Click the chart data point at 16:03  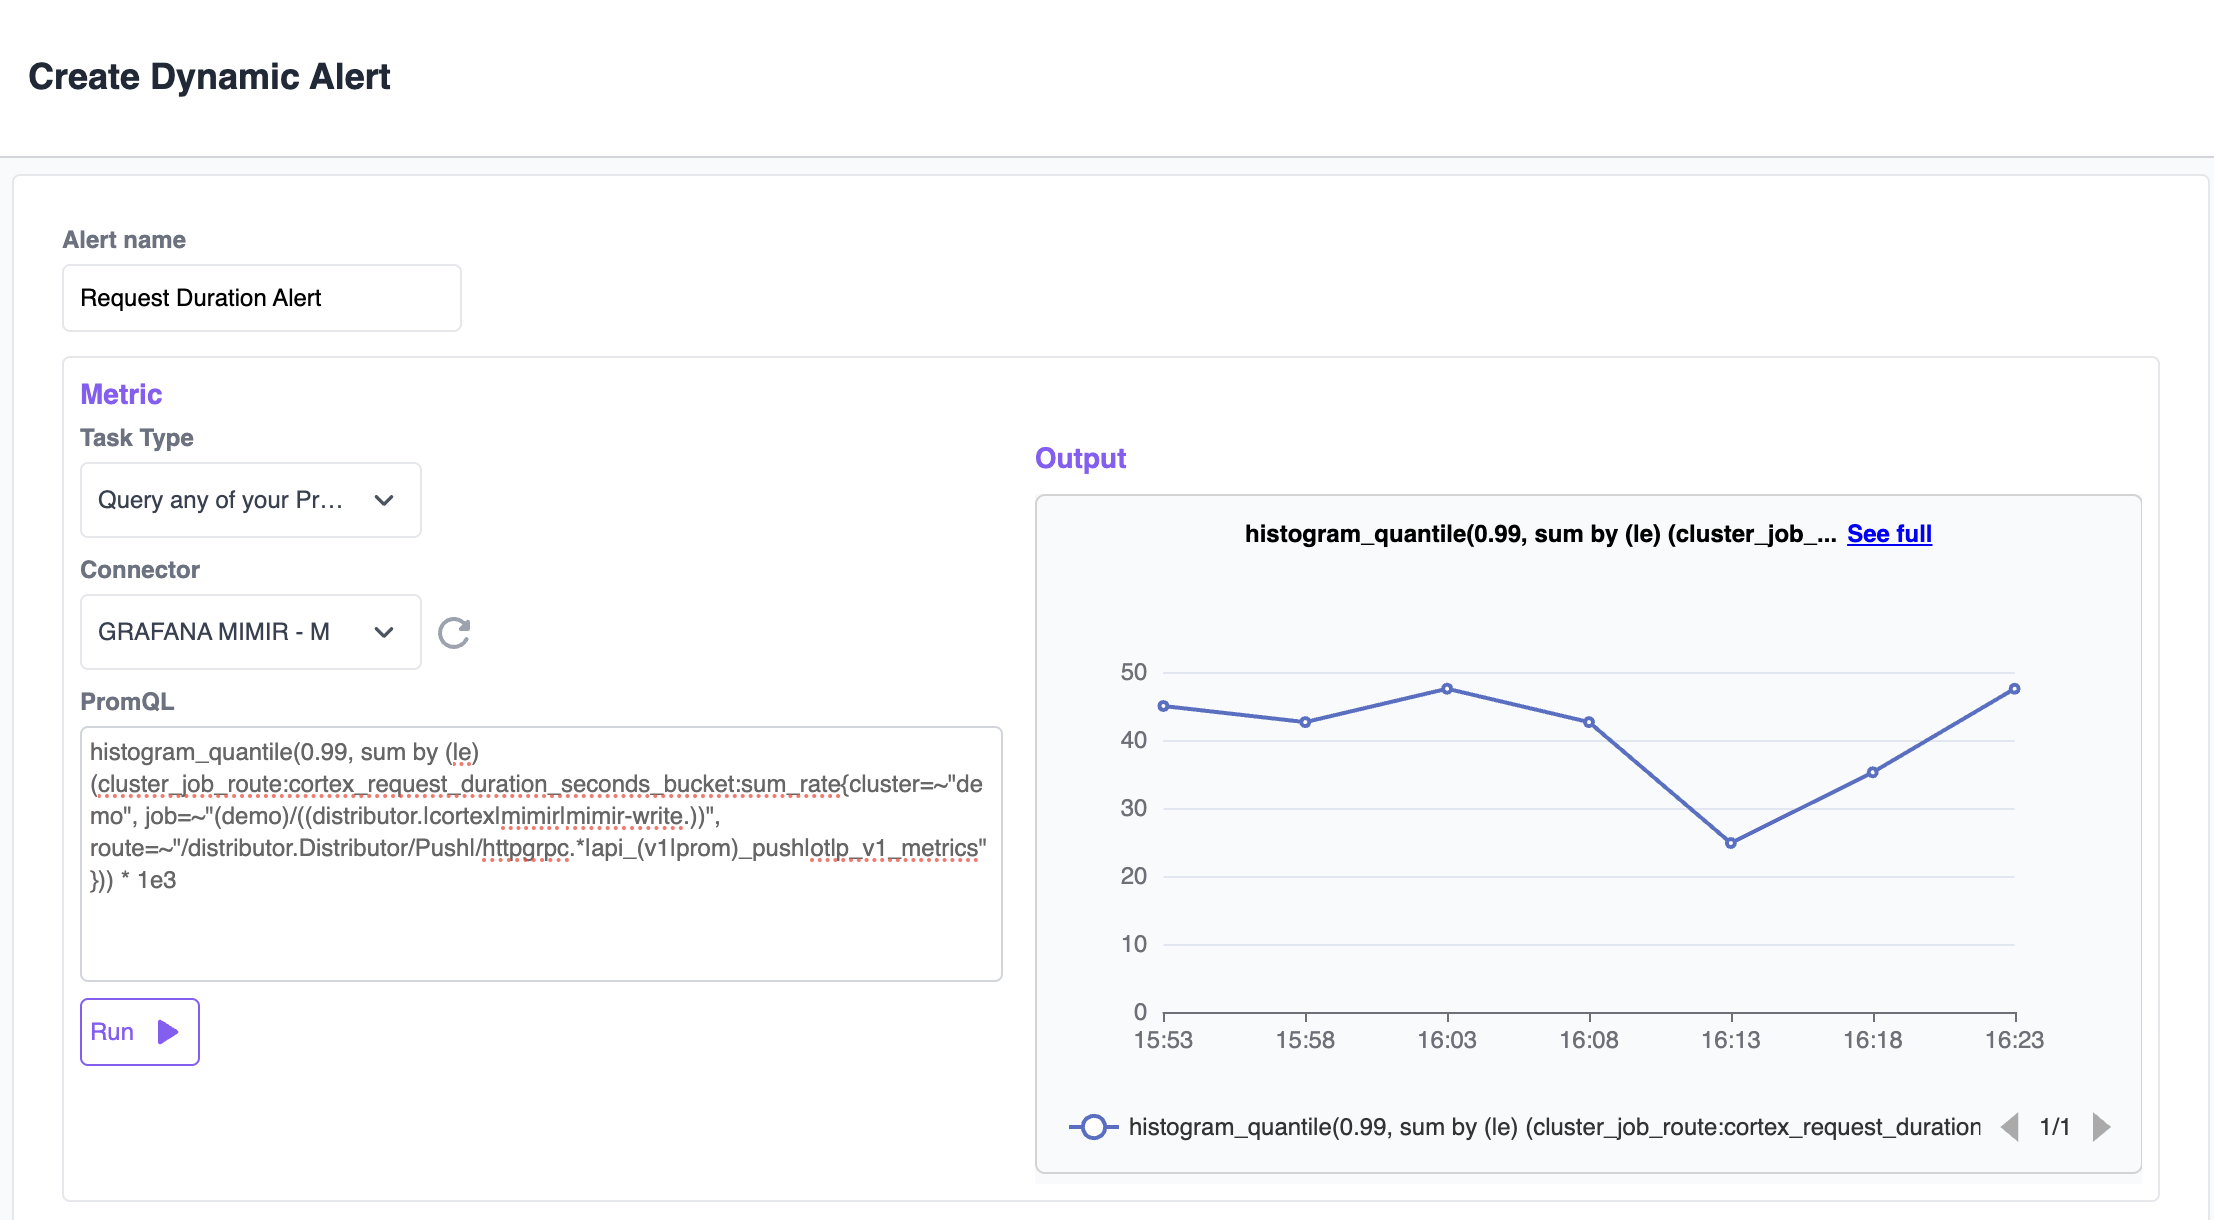pyautogui.click(x=1447, y=689)
